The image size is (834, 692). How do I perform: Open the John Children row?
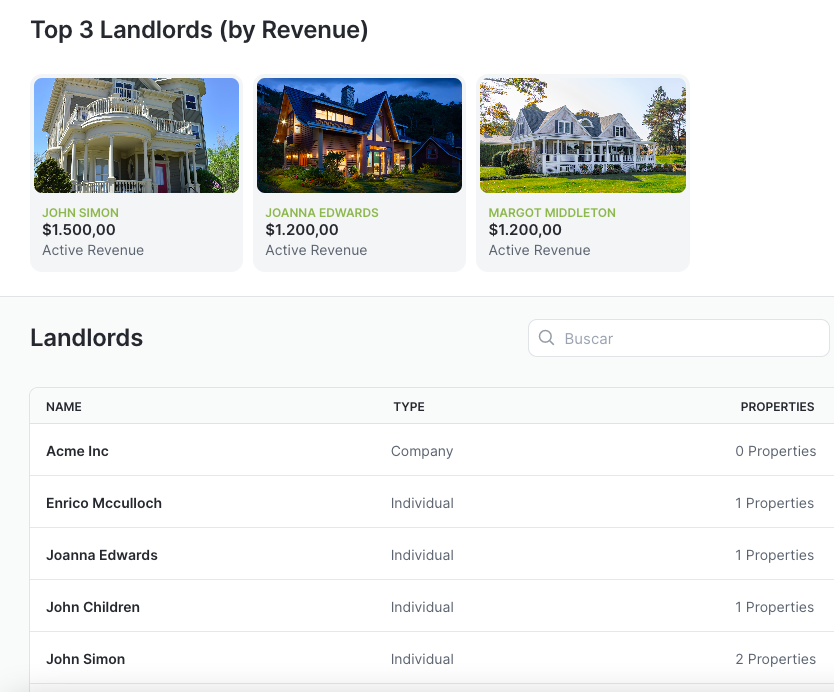pos(432,607)
